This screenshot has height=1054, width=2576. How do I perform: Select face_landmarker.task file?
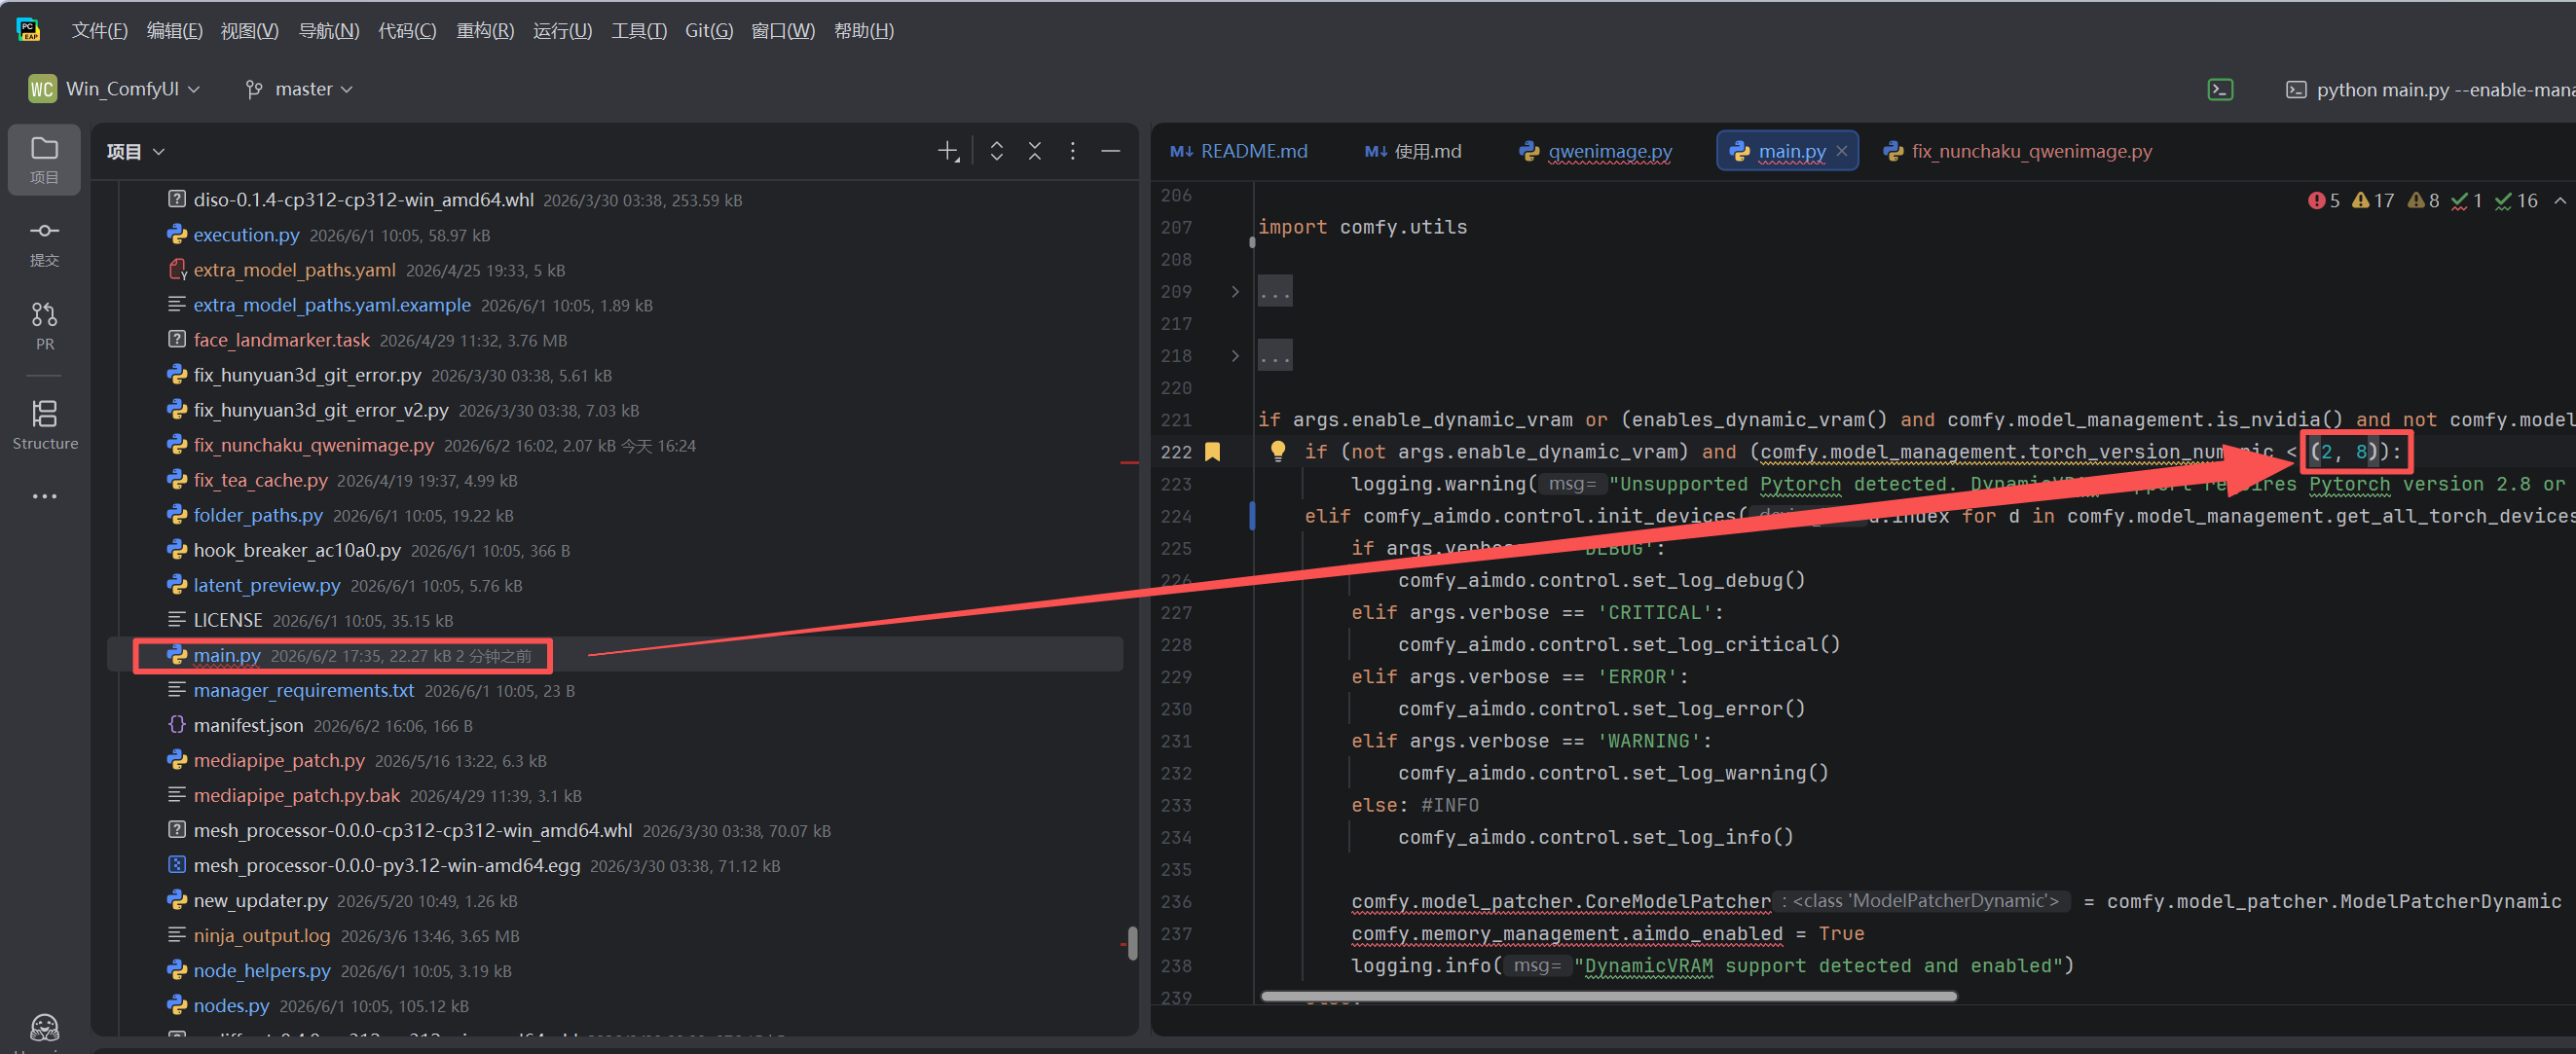pos(281,340)
